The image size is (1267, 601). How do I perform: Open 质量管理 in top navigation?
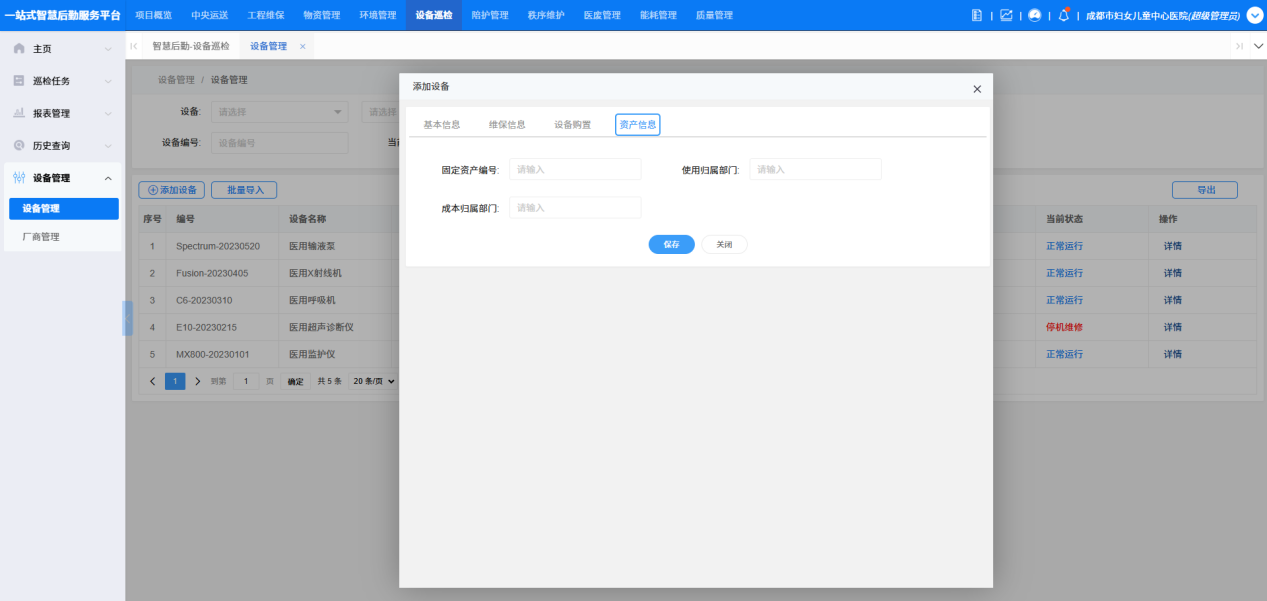click(714, 15)
